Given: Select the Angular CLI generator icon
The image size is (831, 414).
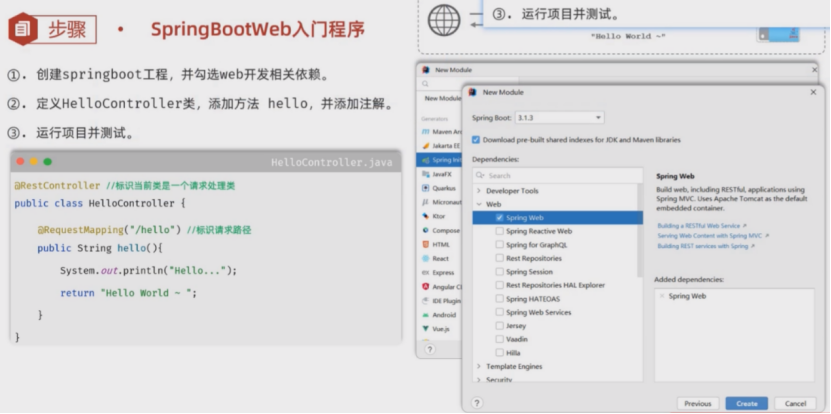Looking at the screenshot, I should 426,287.
